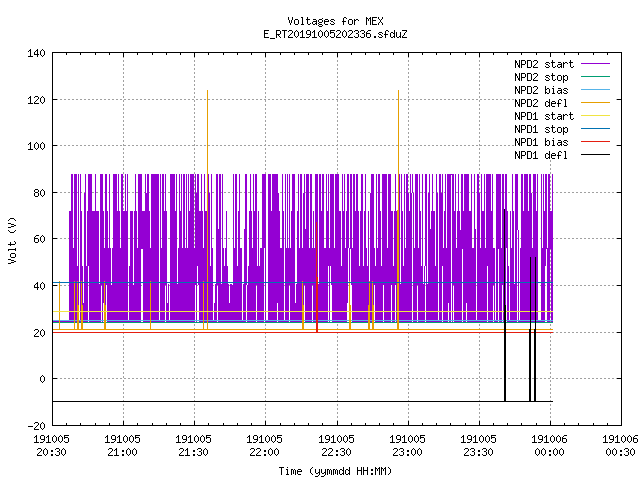
Task: Click the tallest black NPD1 defl spike
Action: (x=505, y=305)
